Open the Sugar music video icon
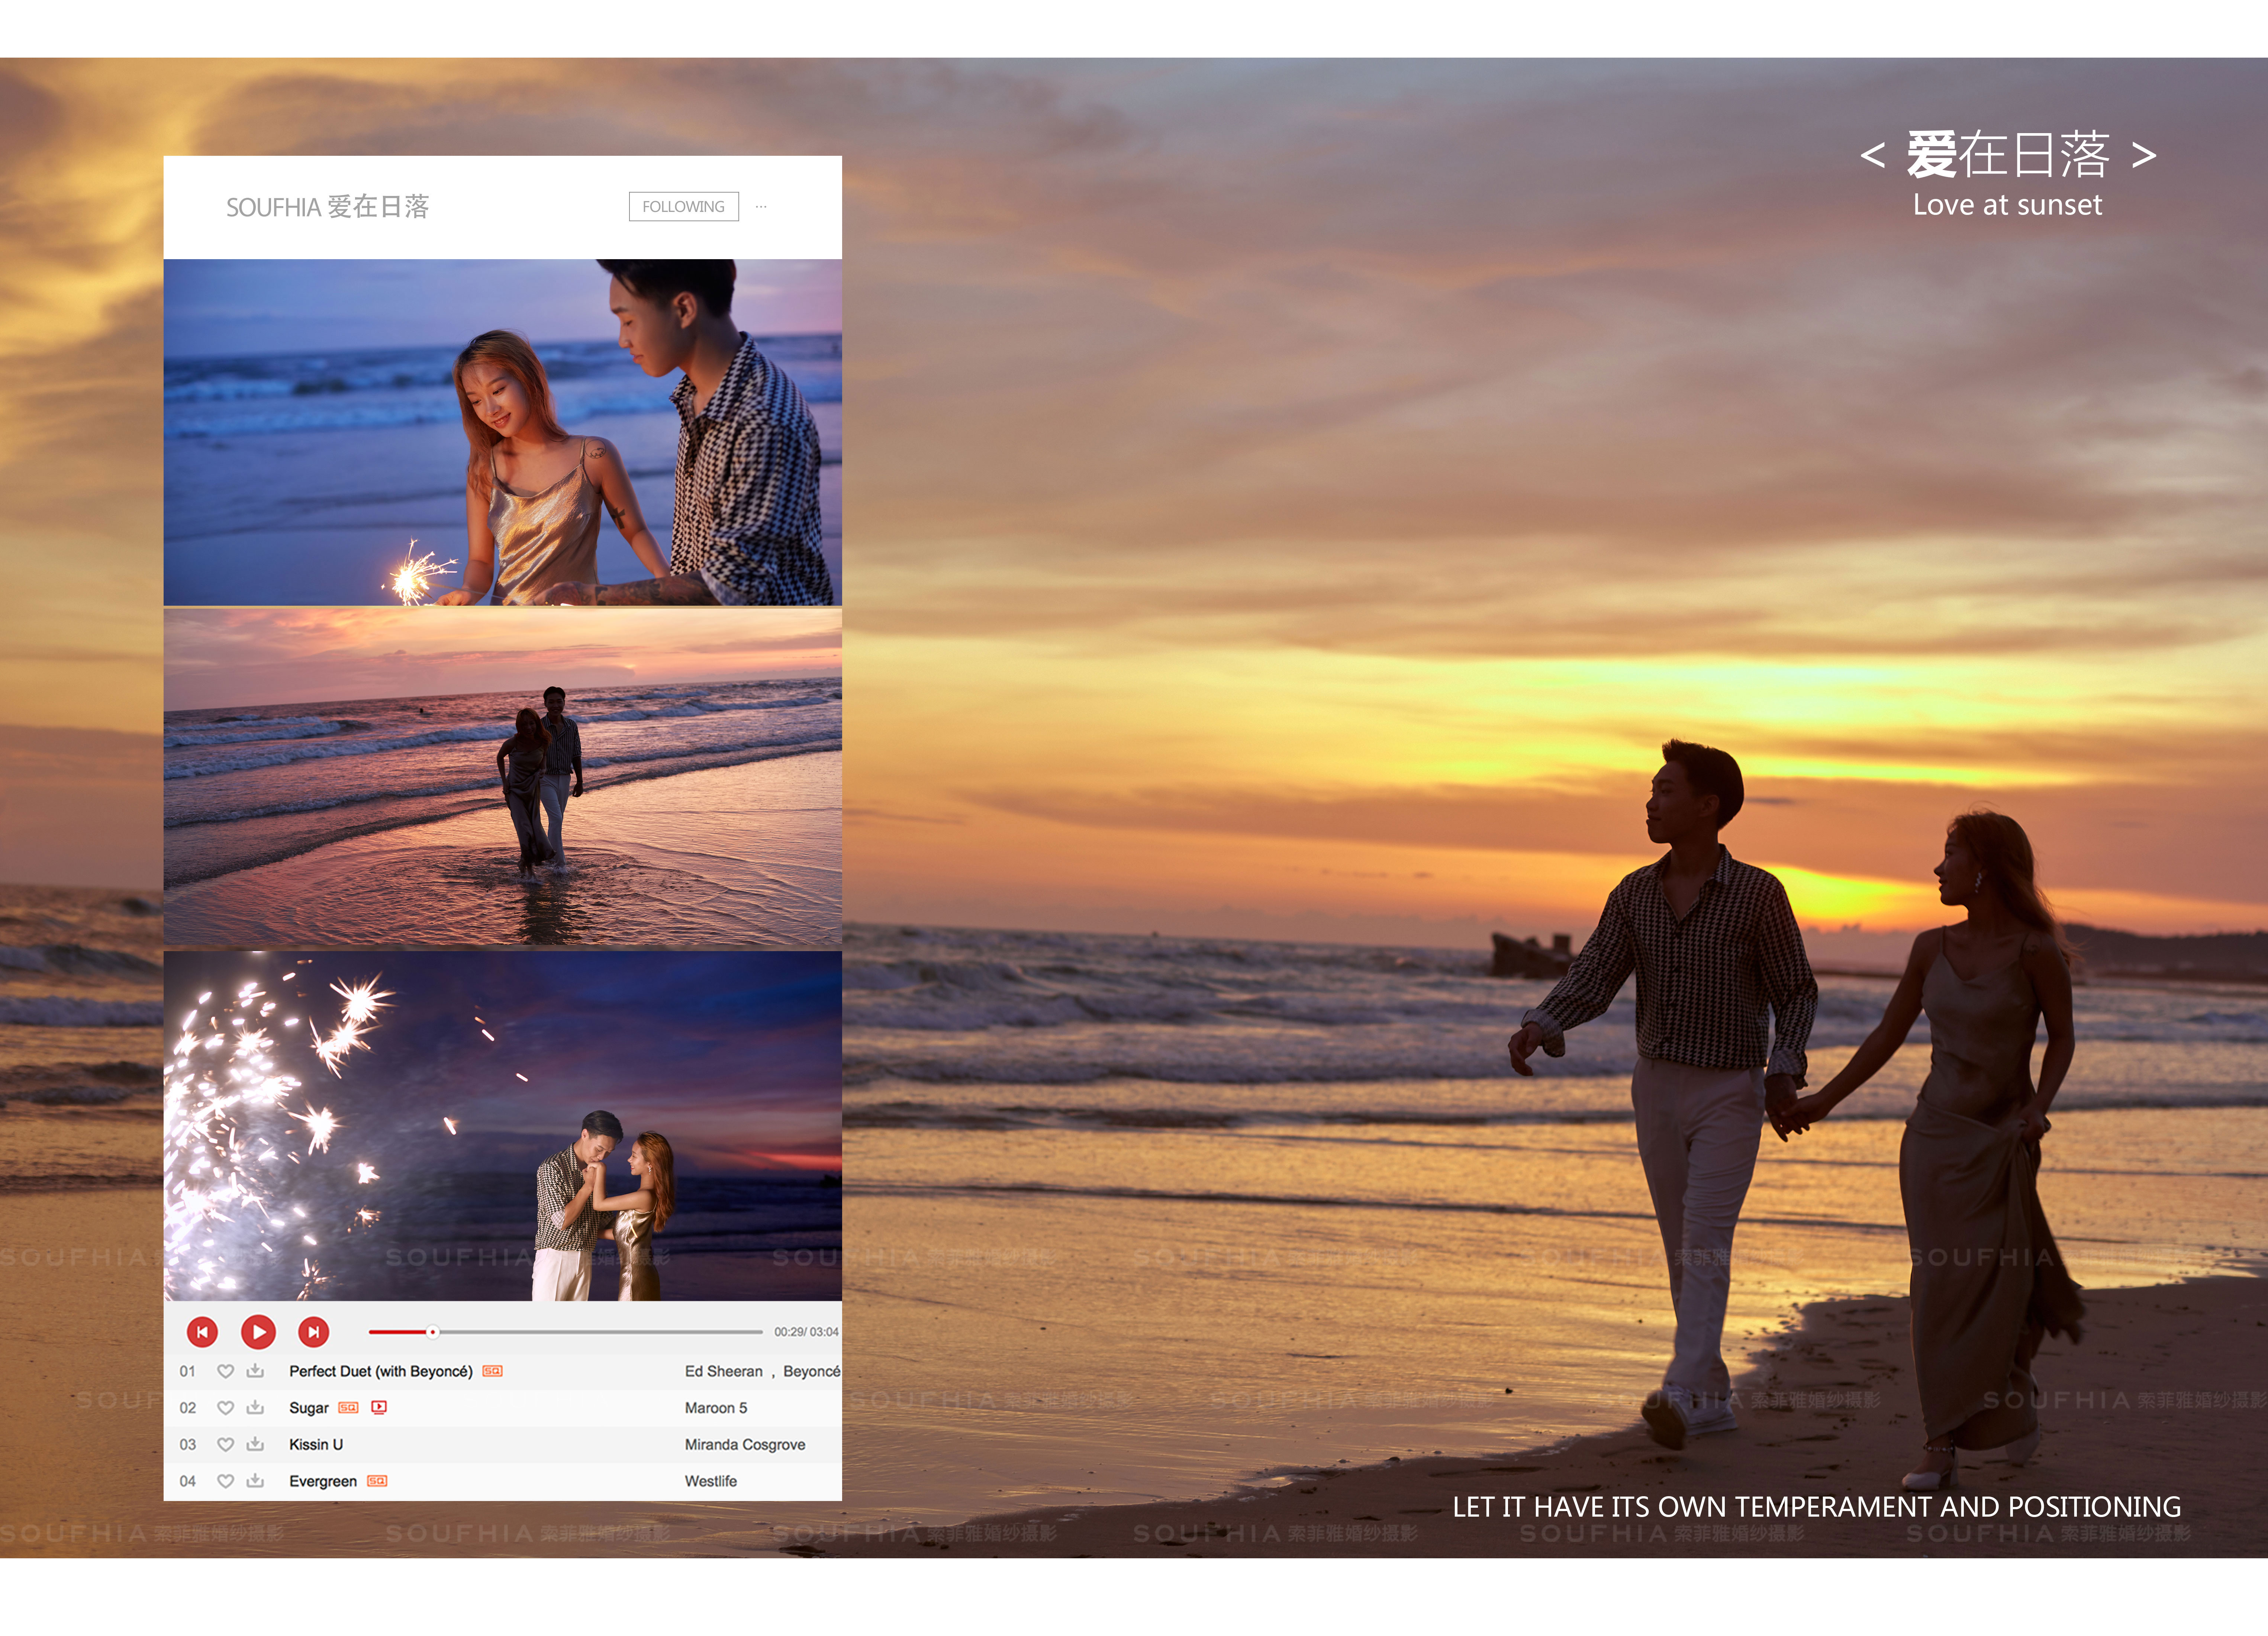Image resolution: width=2268 pixels, height=1636 pixels. point(379,1408)
